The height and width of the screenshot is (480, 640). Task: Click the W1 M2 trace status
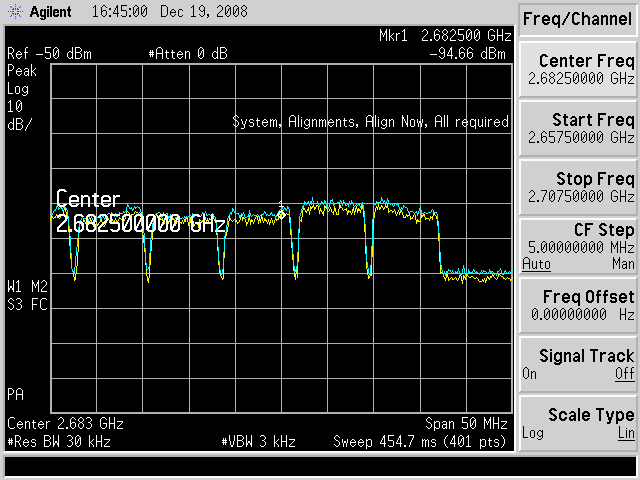pos(28,287)
